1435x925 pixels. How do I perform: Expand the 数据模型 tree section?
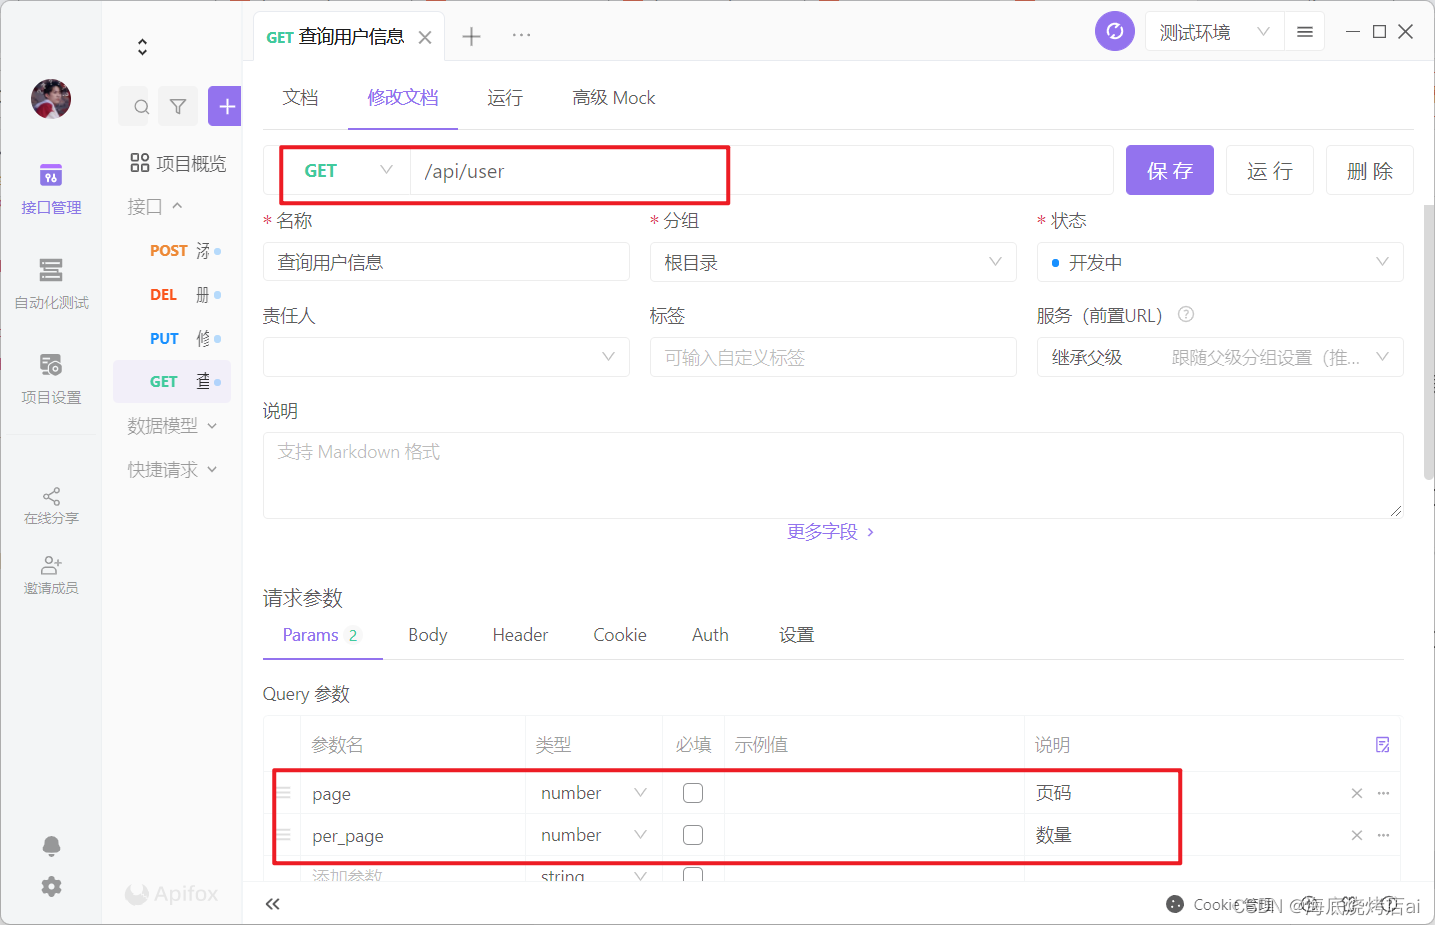[x=172, y=426]
